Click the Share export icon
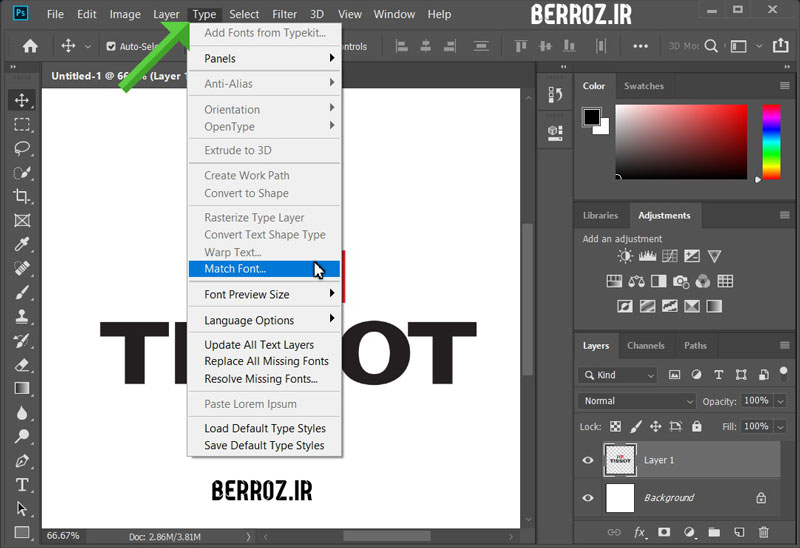Image resolution: width=800 pixels, height=548 pixels. pyautogui.click(x=780, y=45)
